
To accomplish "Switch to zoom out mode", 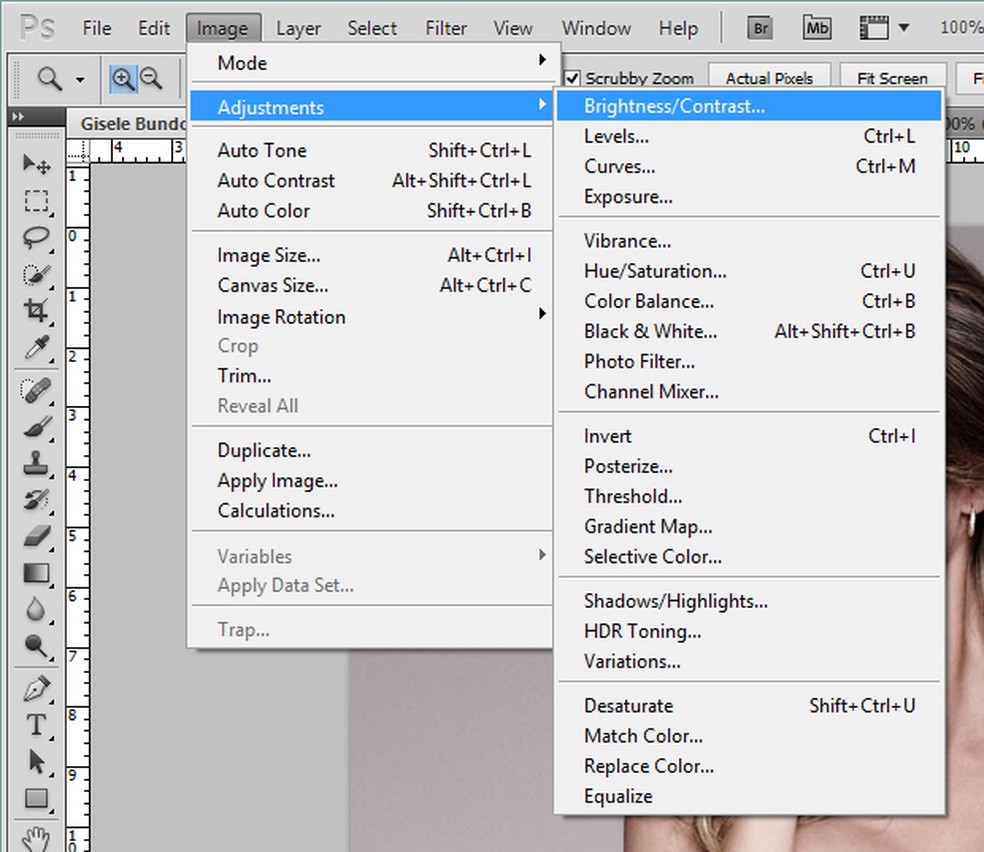I will 150,78.
